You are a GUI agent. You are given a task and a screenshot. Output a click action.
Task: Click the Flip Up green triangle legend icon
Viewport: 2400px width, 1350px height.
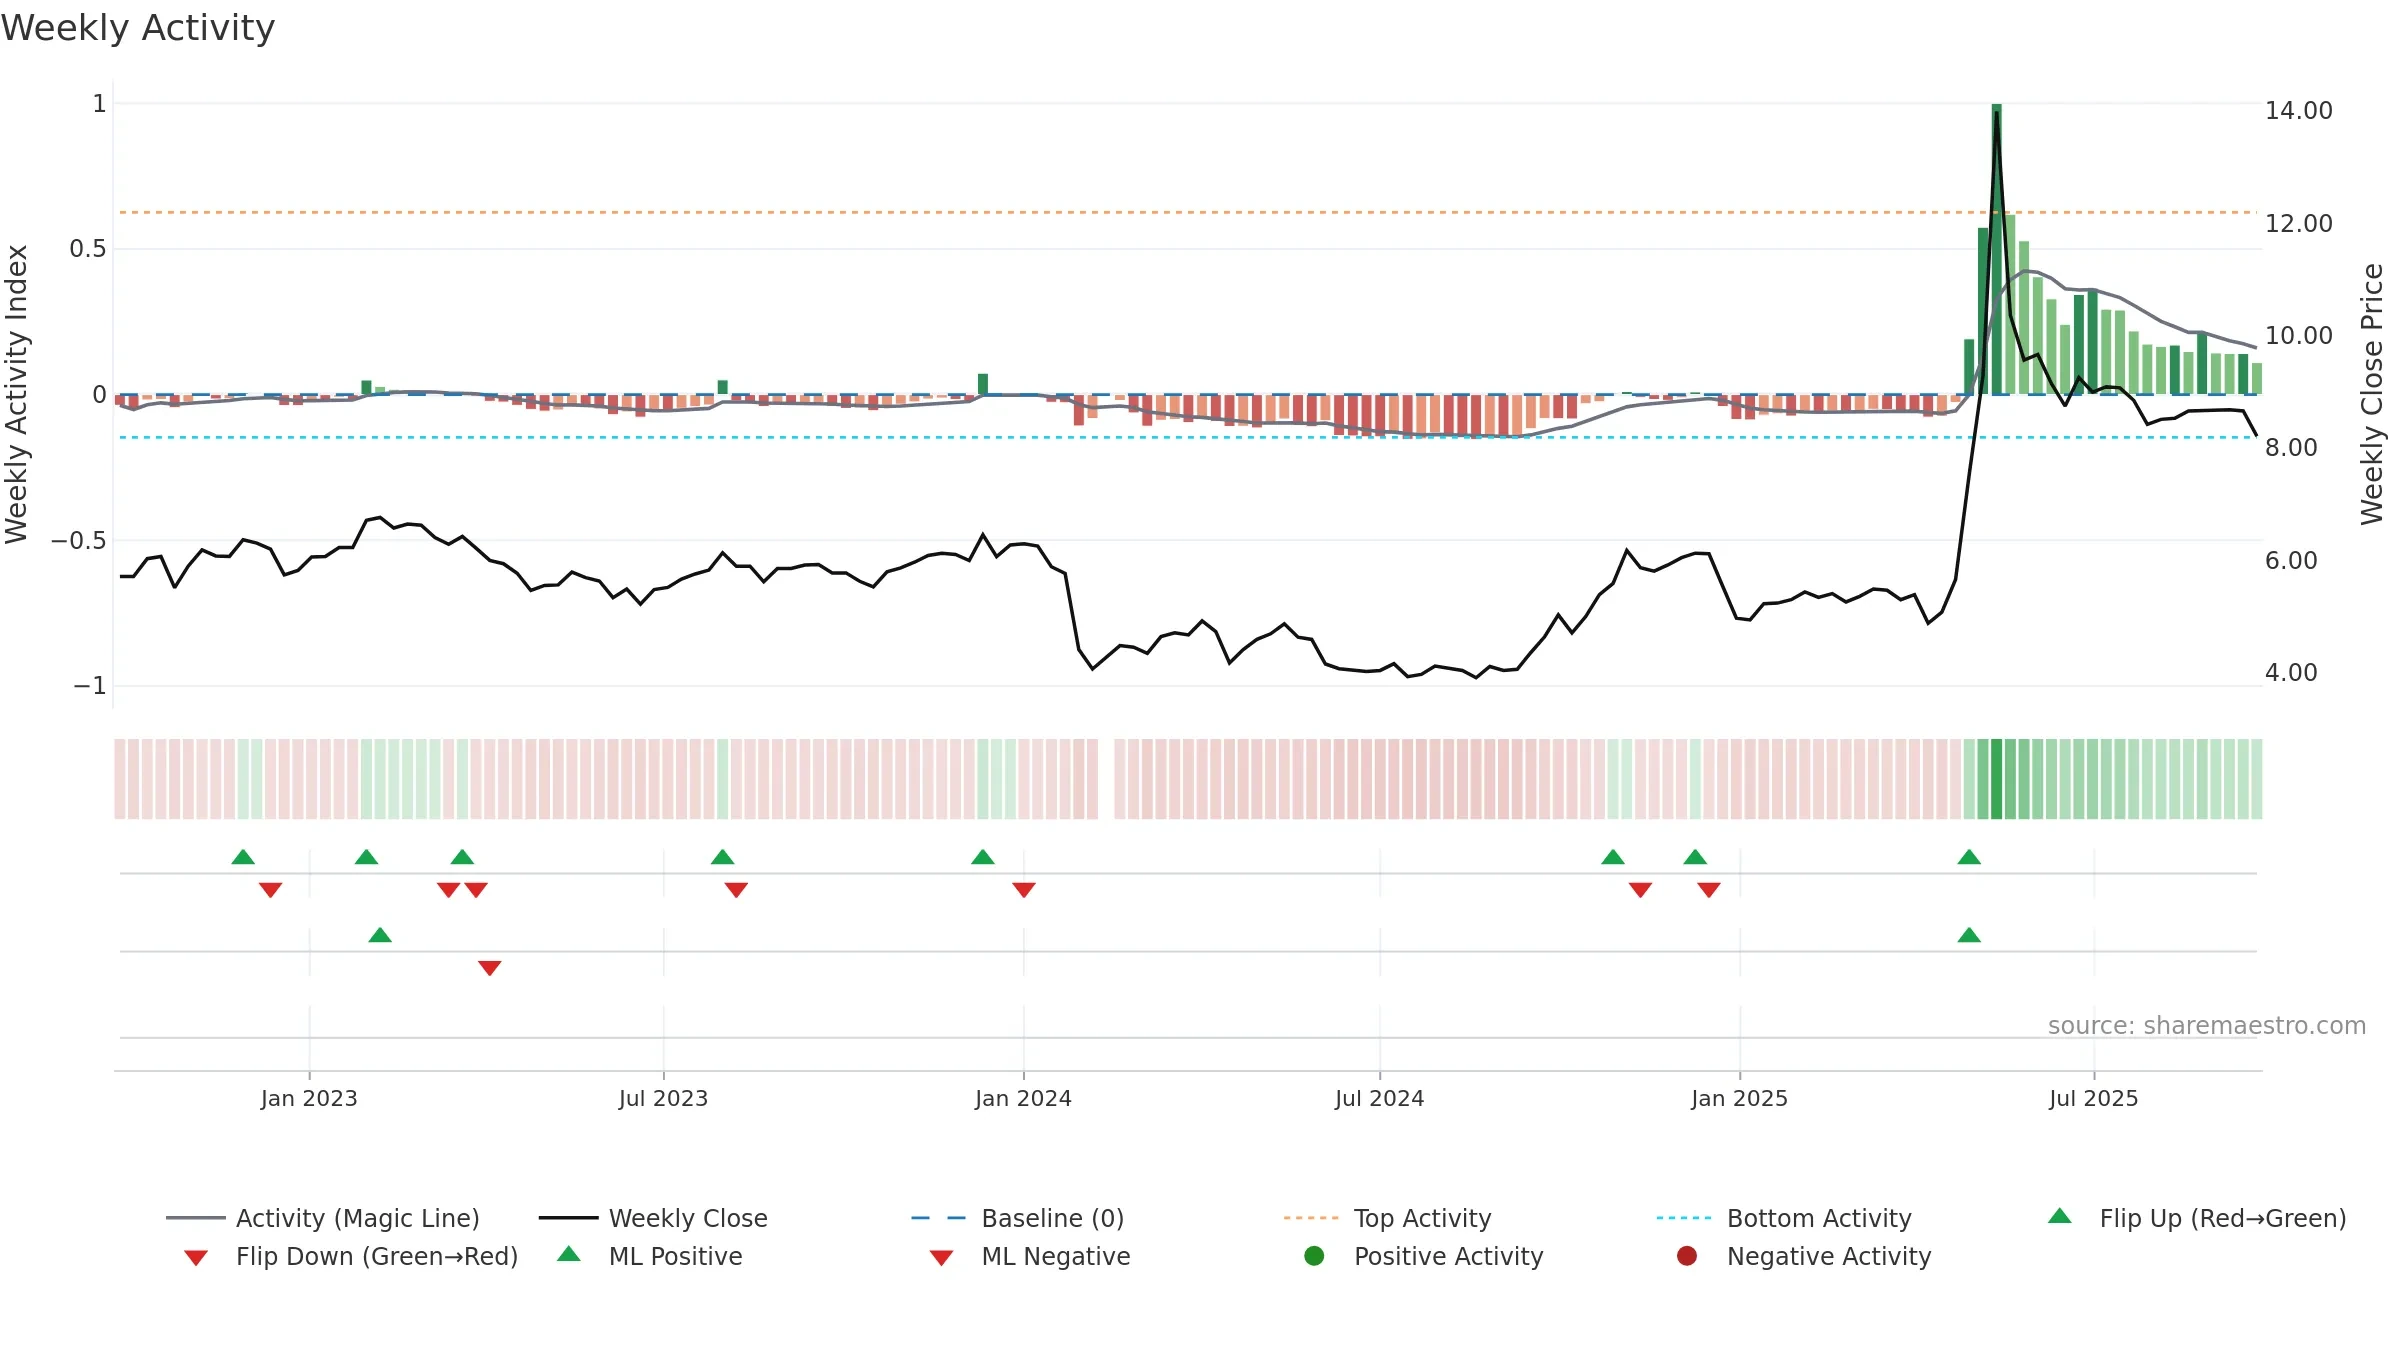point(2060,1216)
